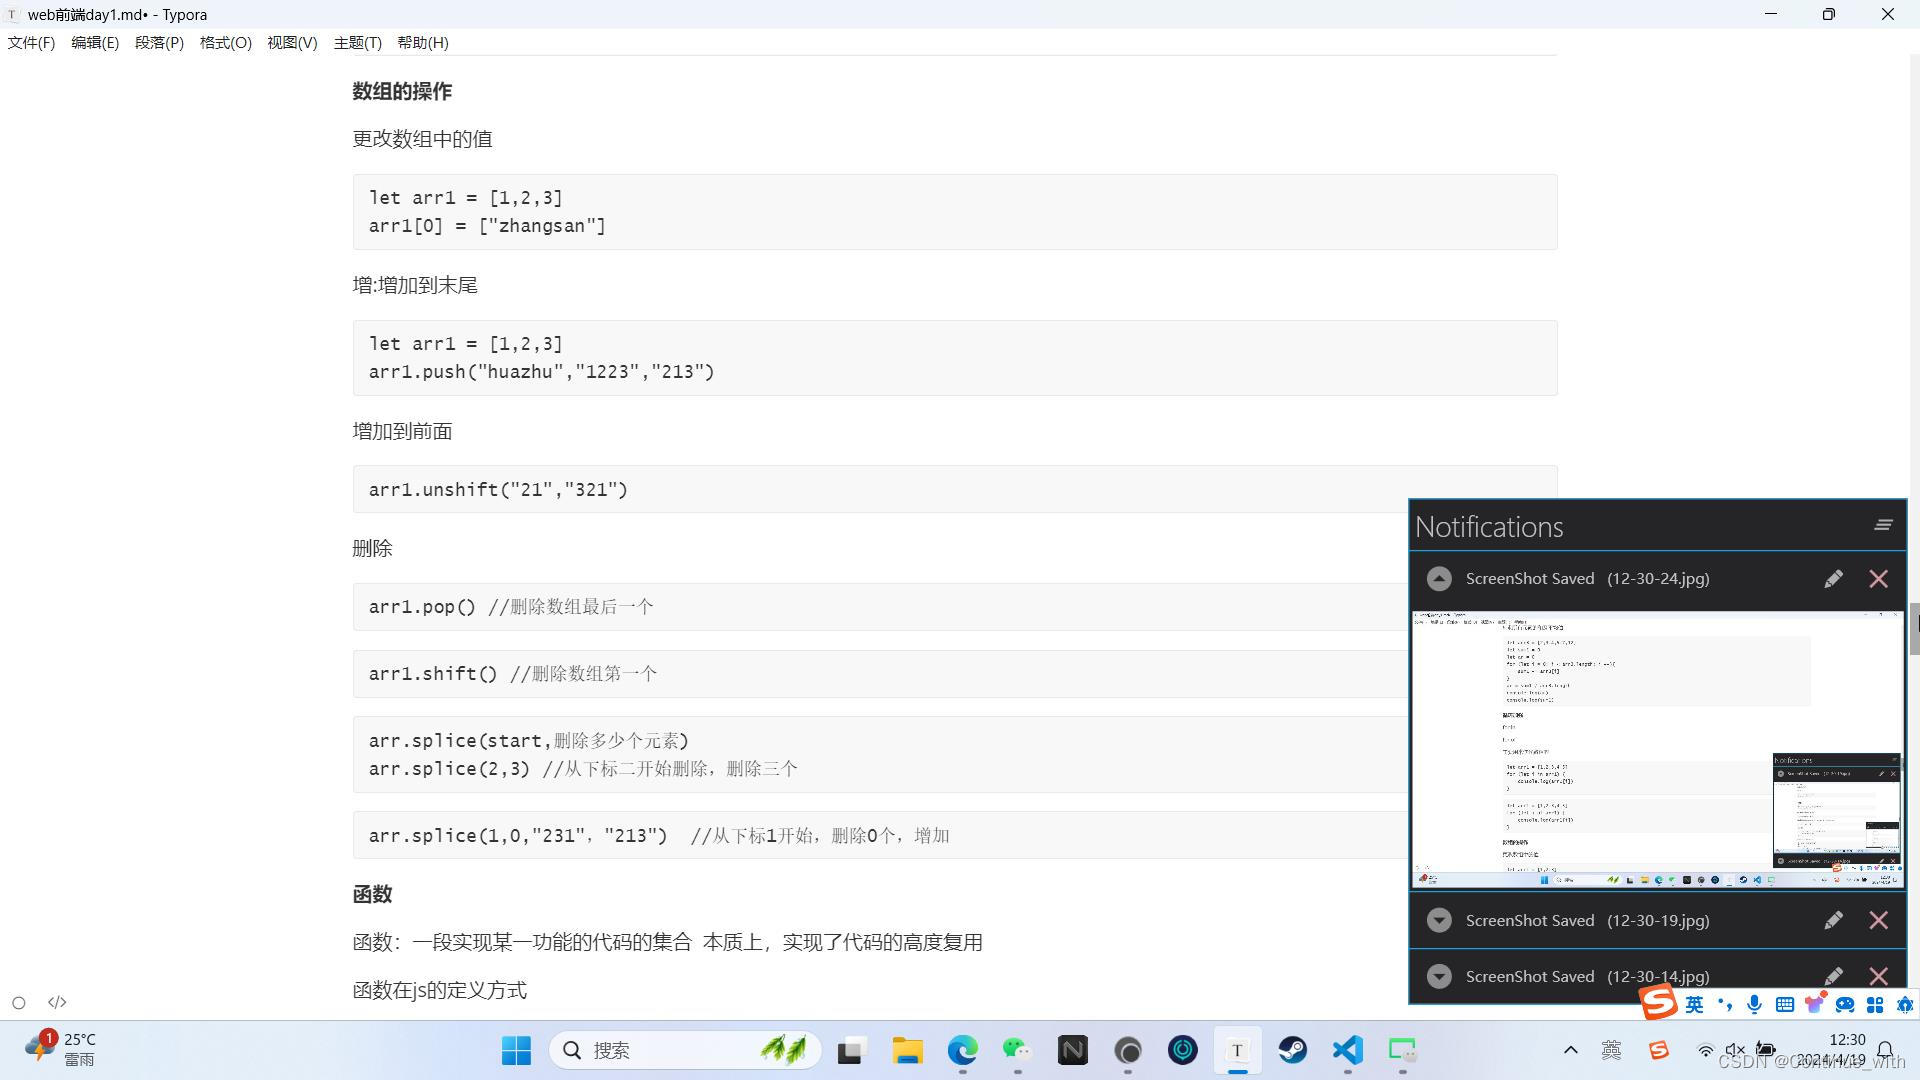Expand the 12-30-19.jpg notification
Viewport: 1920px width, 1080px height.
pos(1439,920)
